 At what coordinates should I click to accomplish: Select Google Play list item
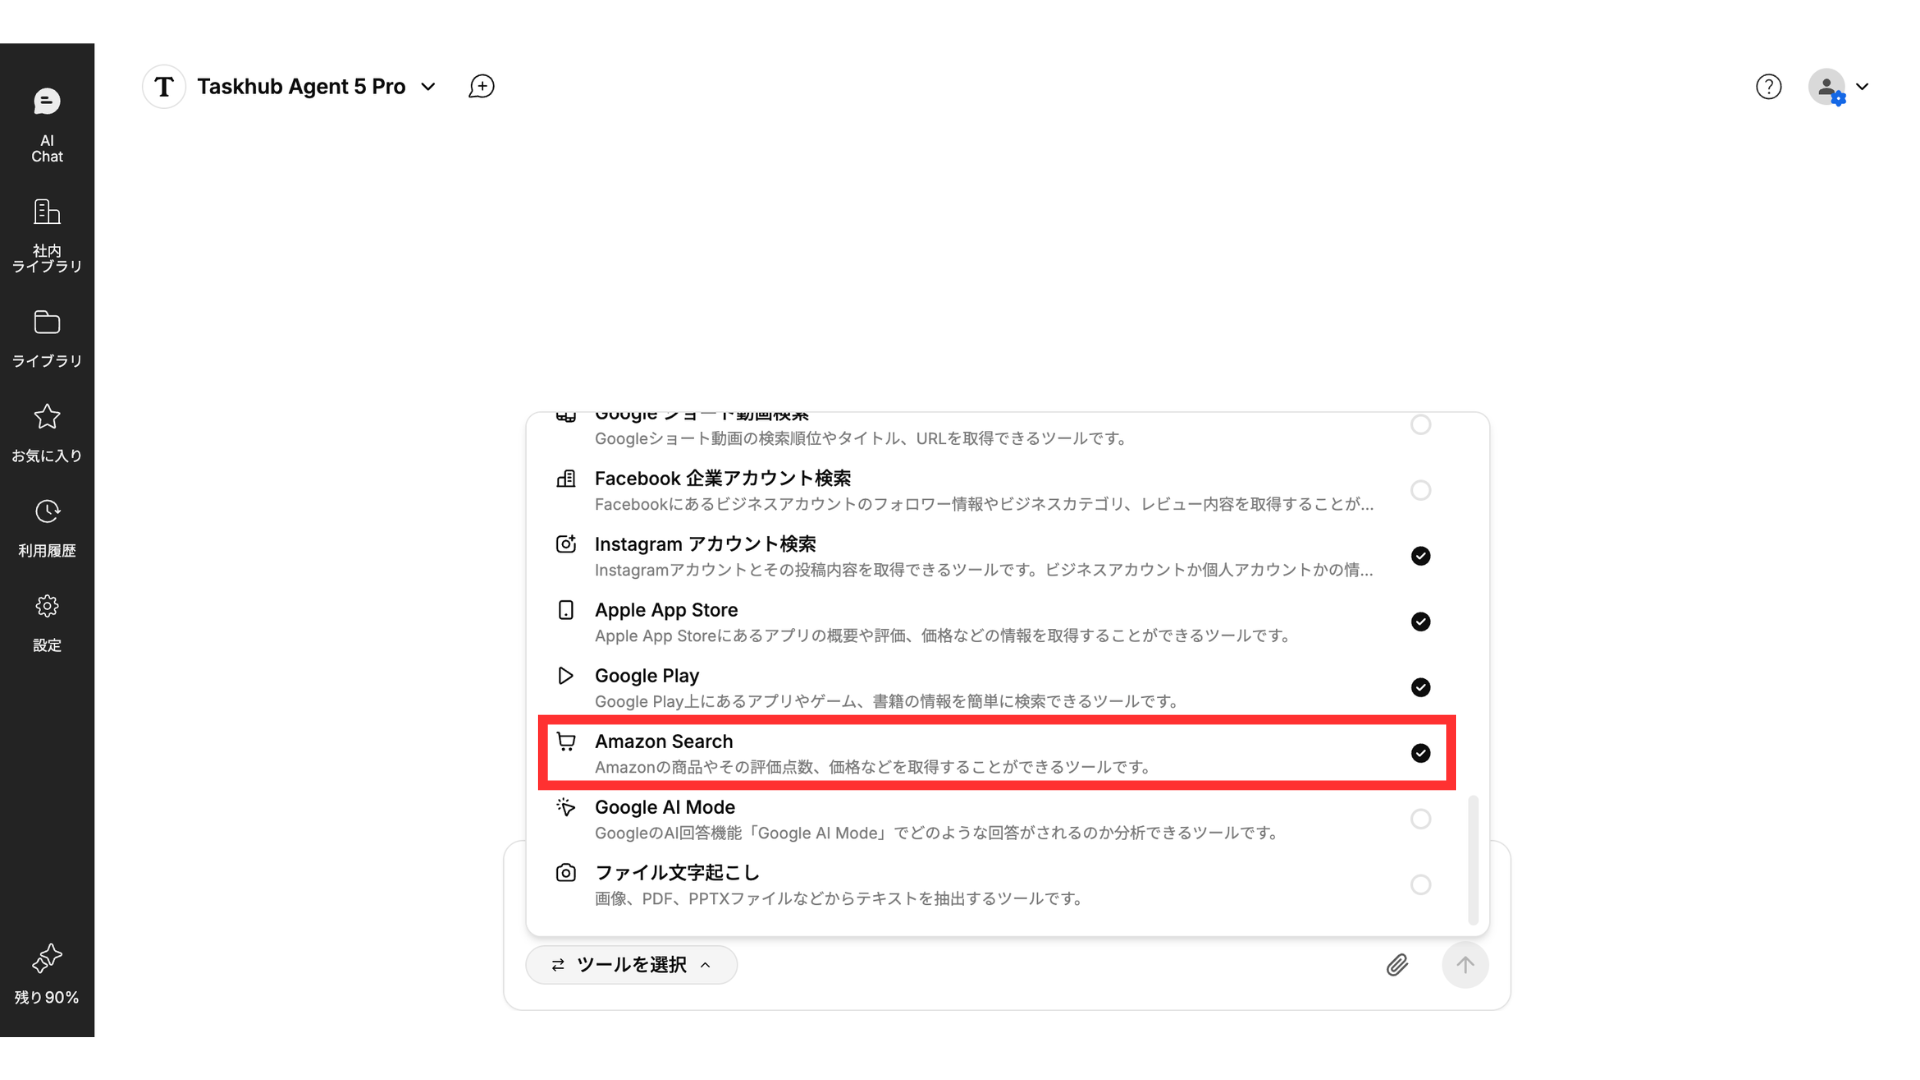click(x=646, y=676)
